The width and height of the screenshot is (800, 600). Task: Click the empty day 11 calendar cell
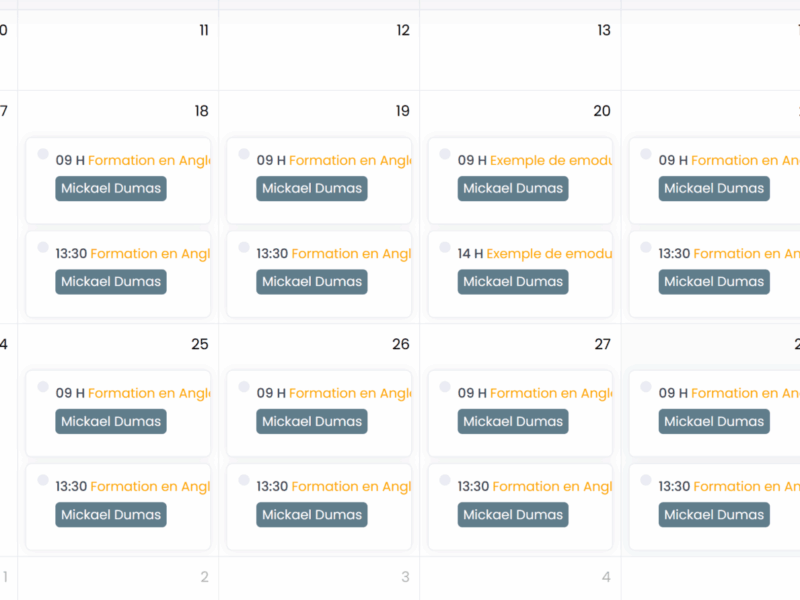pos(118,60)
